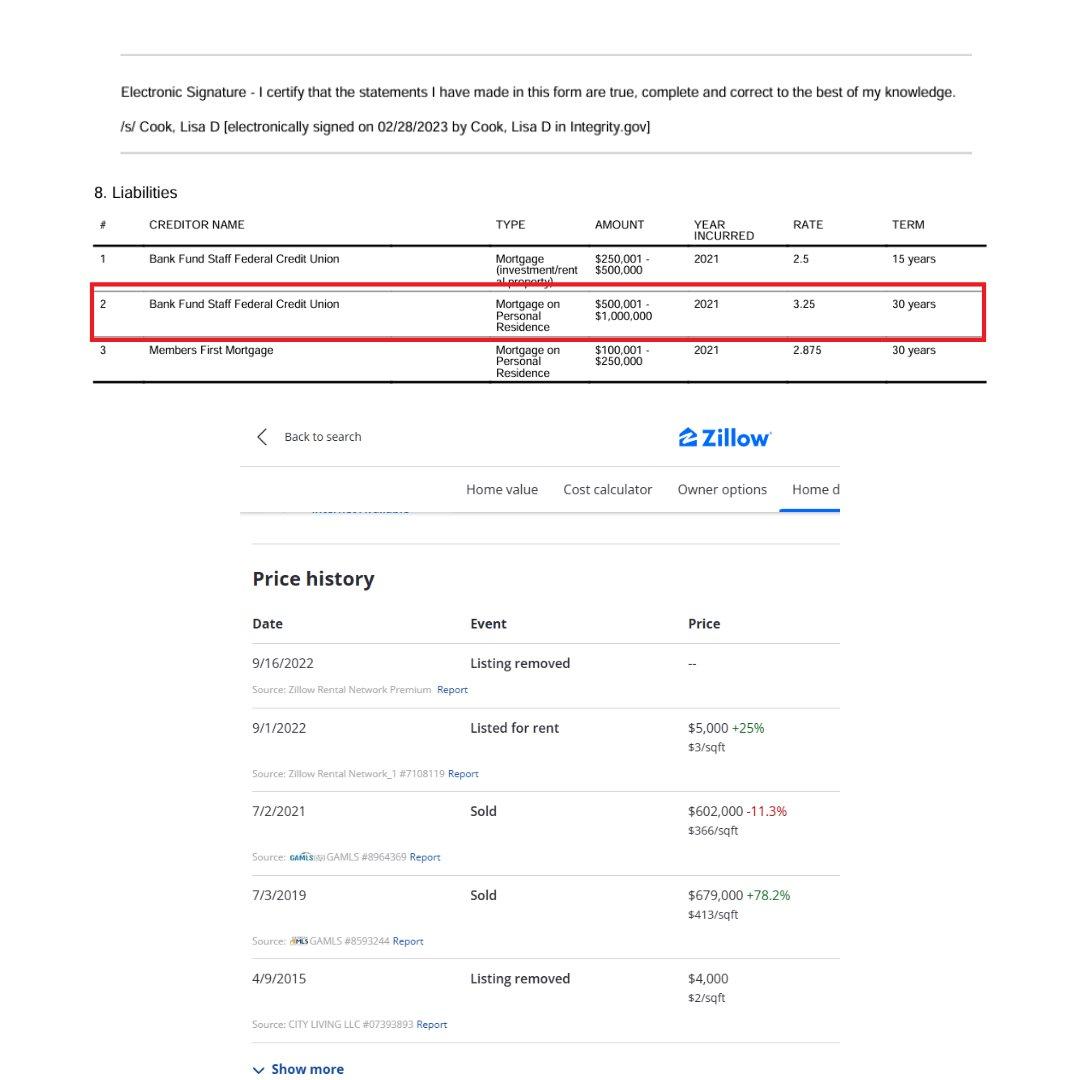
Task: Select the highlighted liability row 2
Action: pyautogui.click(x=538, y=313)
